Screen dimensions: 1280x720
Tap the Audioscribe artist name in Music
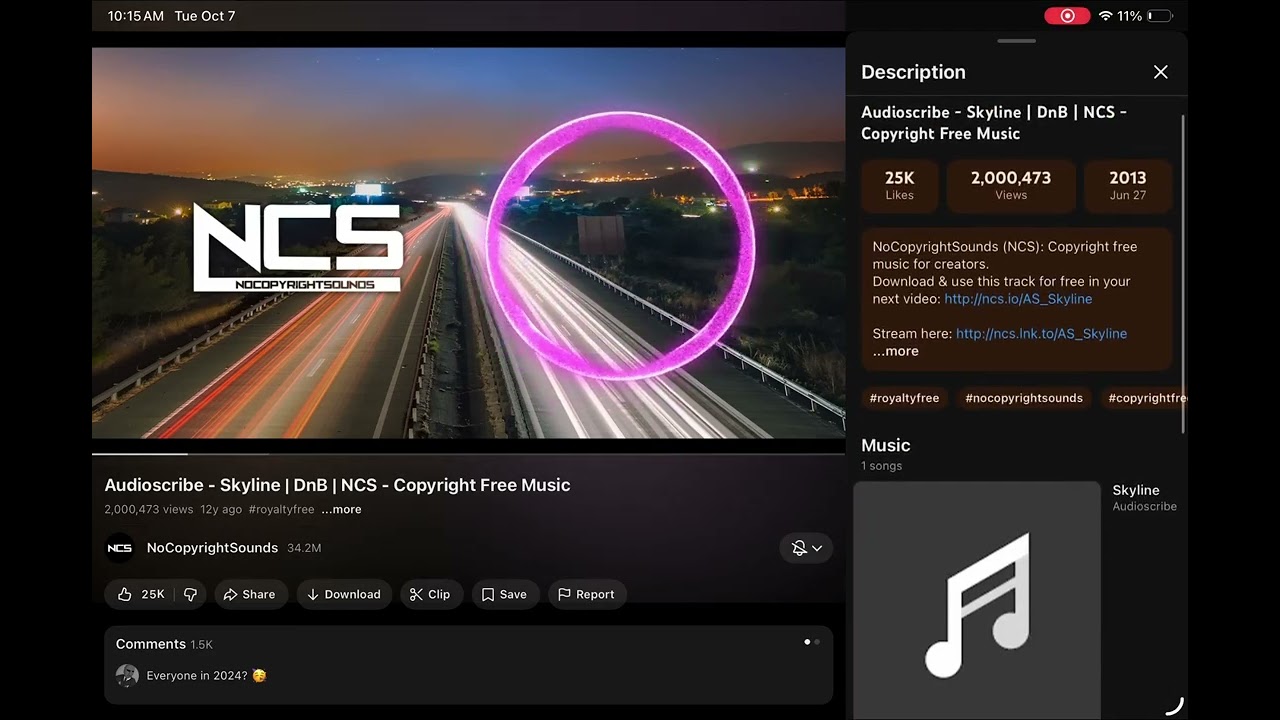[1144, 507]
